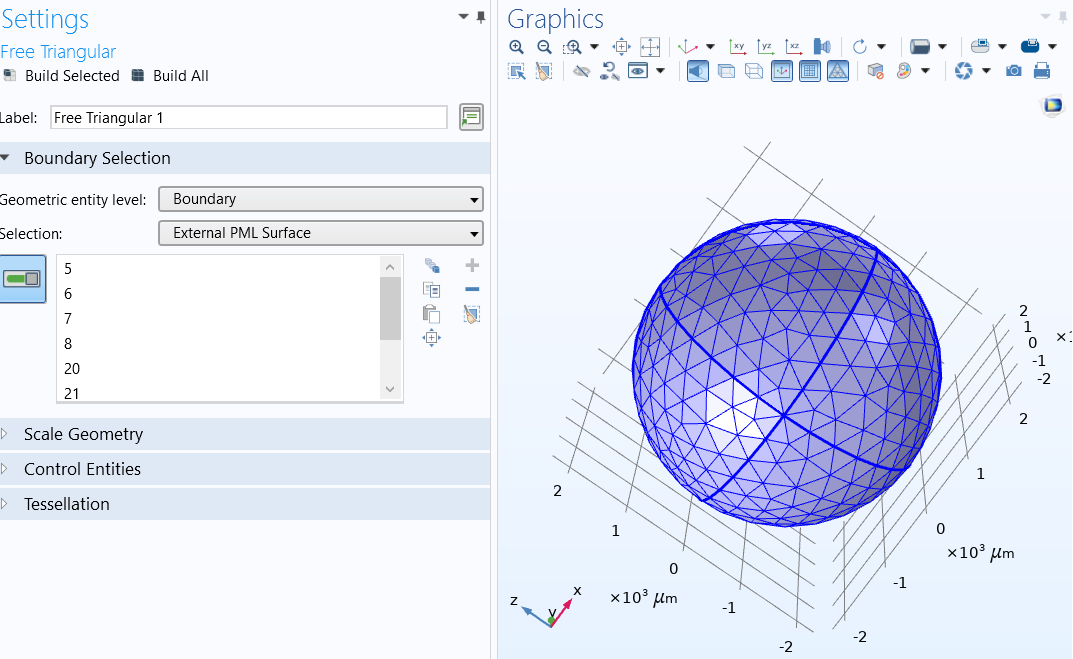
Task: Open the color palette dropdown arrow
Action: (x=926, y=71)
